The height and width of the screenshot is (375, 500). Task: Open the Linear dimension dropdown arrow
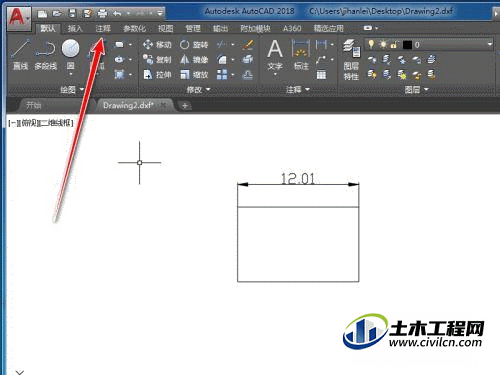[x=332, y=44]
